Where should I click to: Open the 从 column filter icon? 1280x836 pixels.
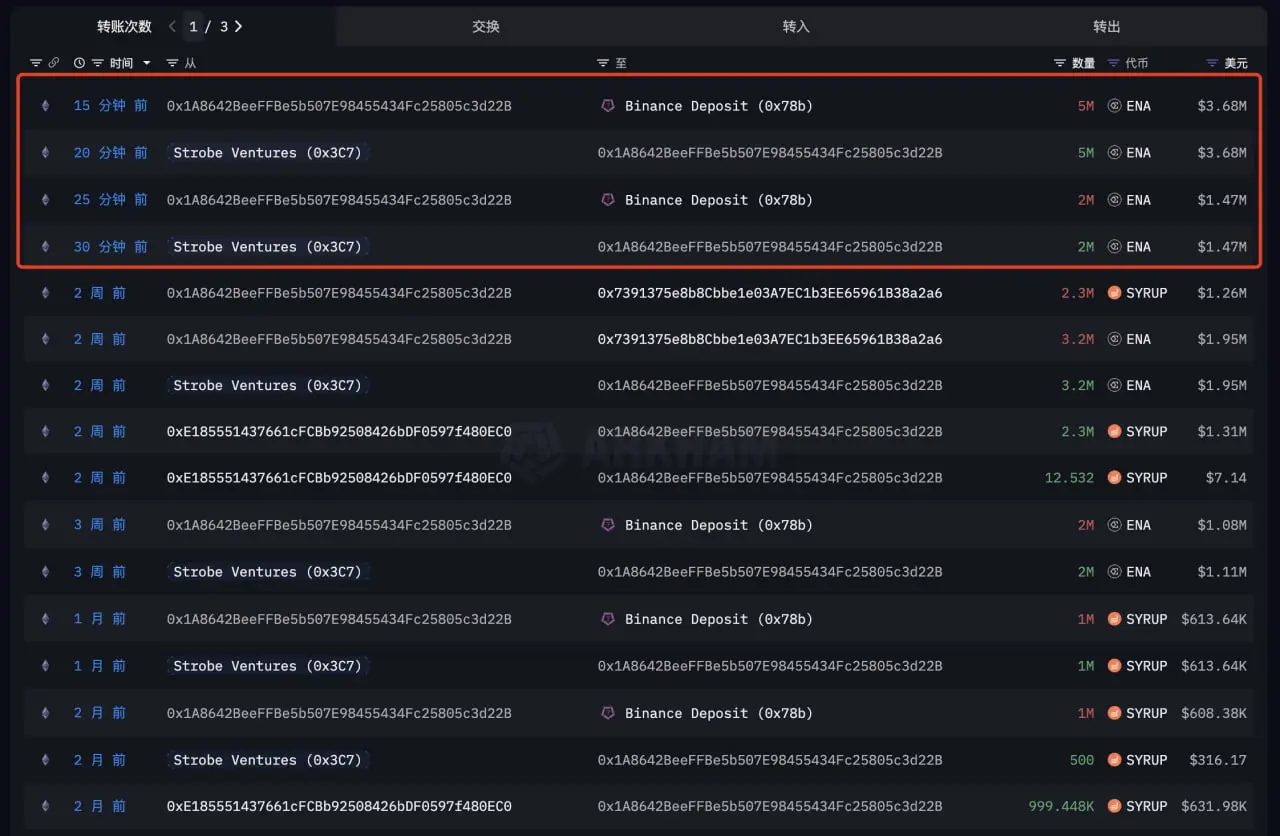point(172,63)
